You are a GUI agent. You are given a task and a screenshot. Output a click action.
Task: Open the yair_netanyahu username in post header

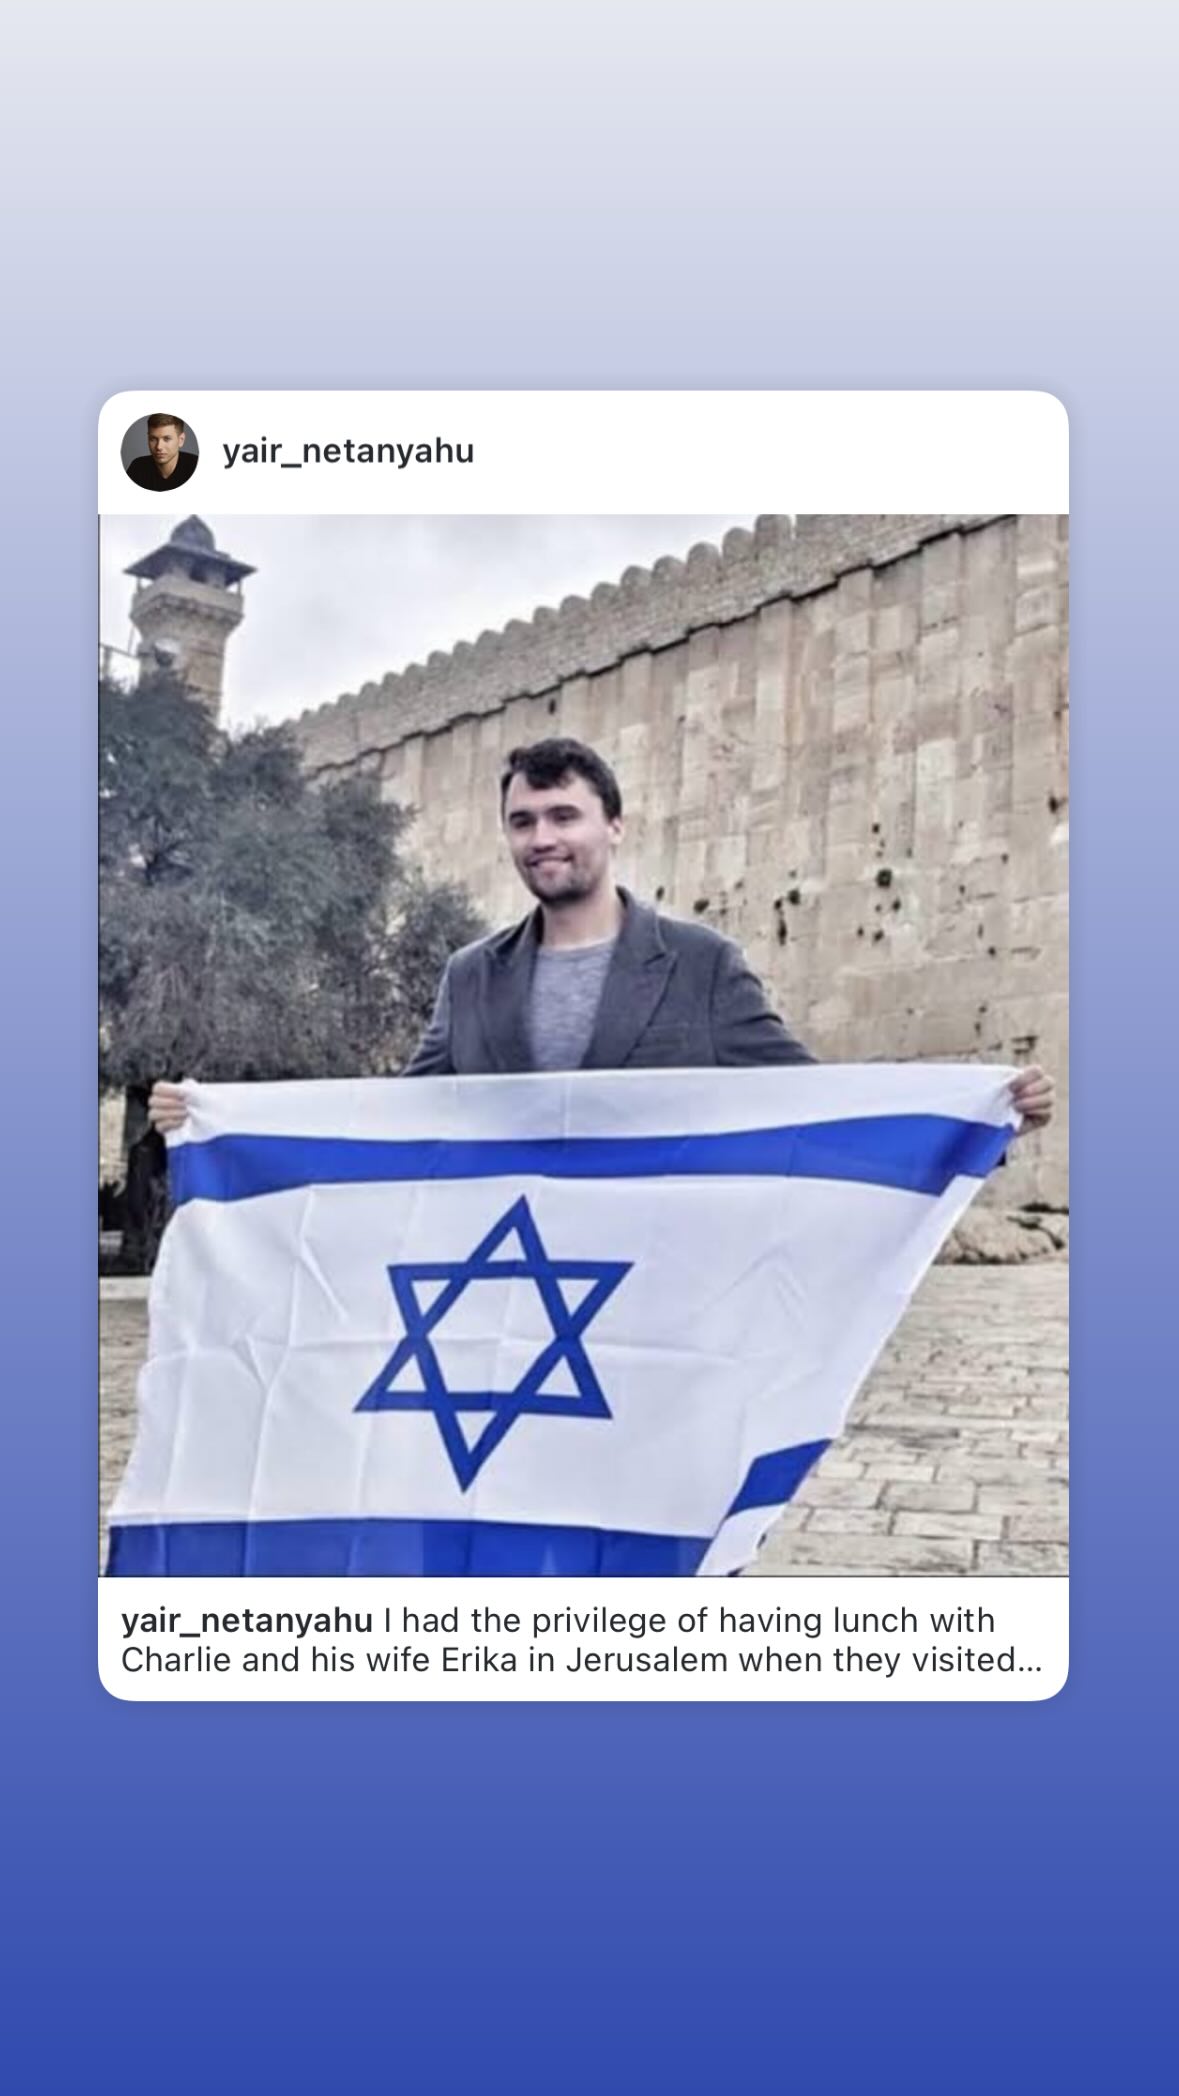[x=348, y=452]
